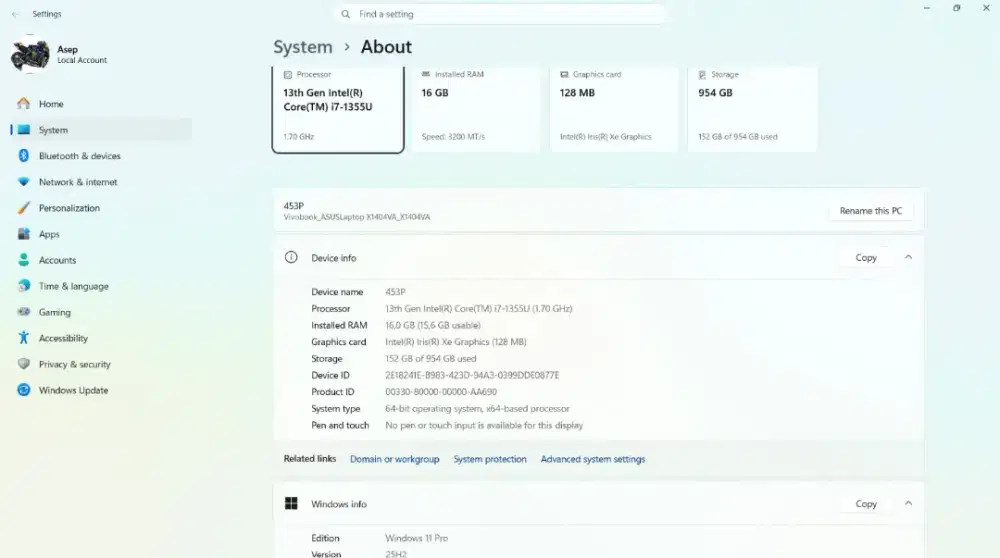Screen dimensions: 1000x558
Task: Click the Processor card chip icon
Action: pos(288,75)
